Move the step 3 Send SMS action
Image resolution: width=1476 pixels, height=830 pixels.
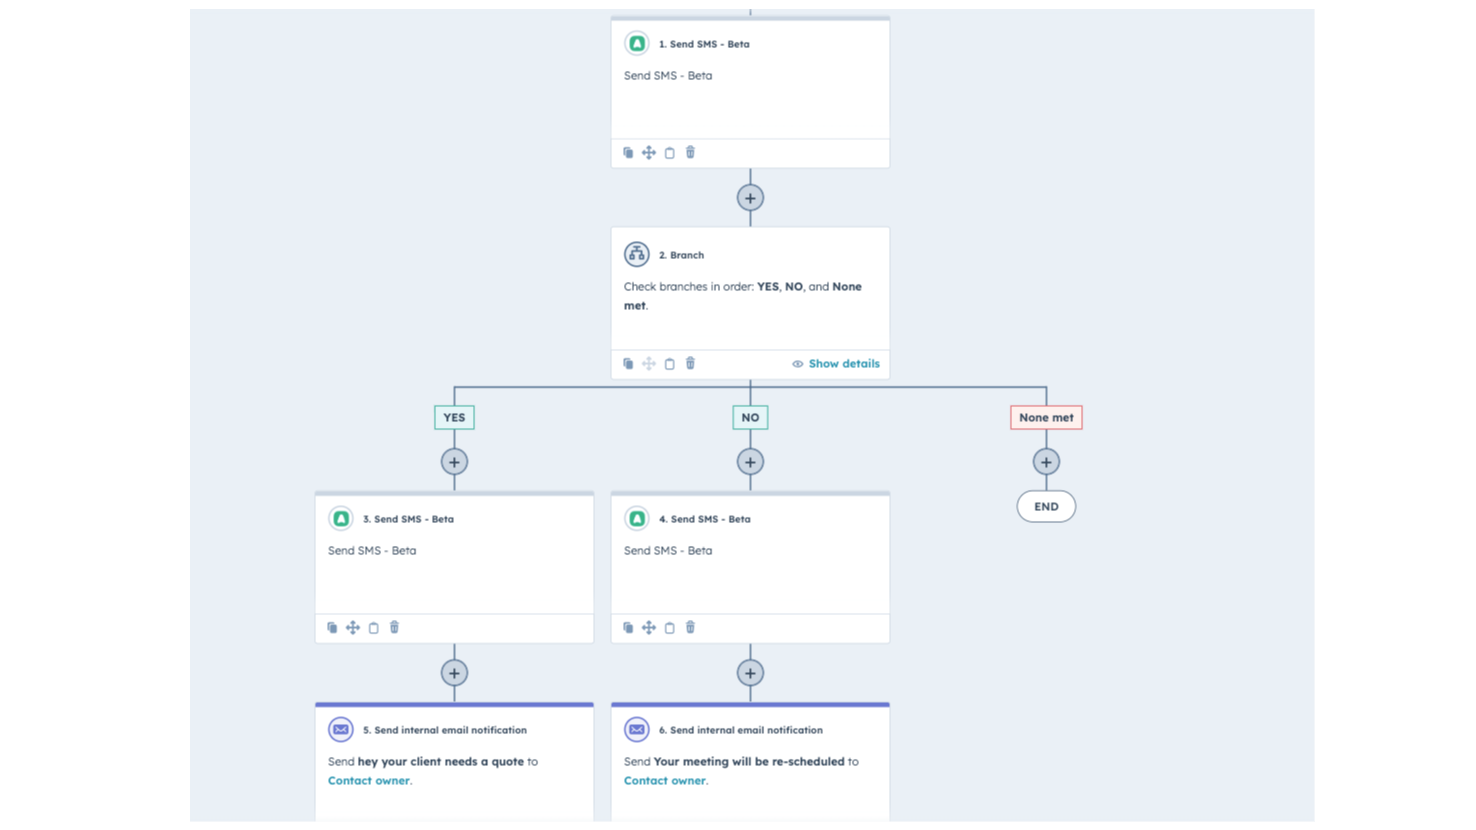point(353,628)
